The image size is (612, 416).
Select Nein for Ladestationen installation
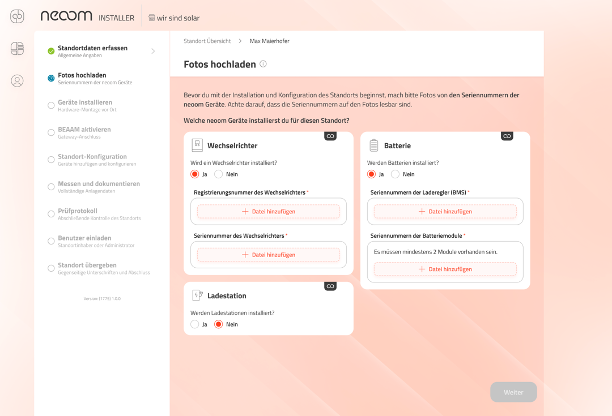coord(218,324)
